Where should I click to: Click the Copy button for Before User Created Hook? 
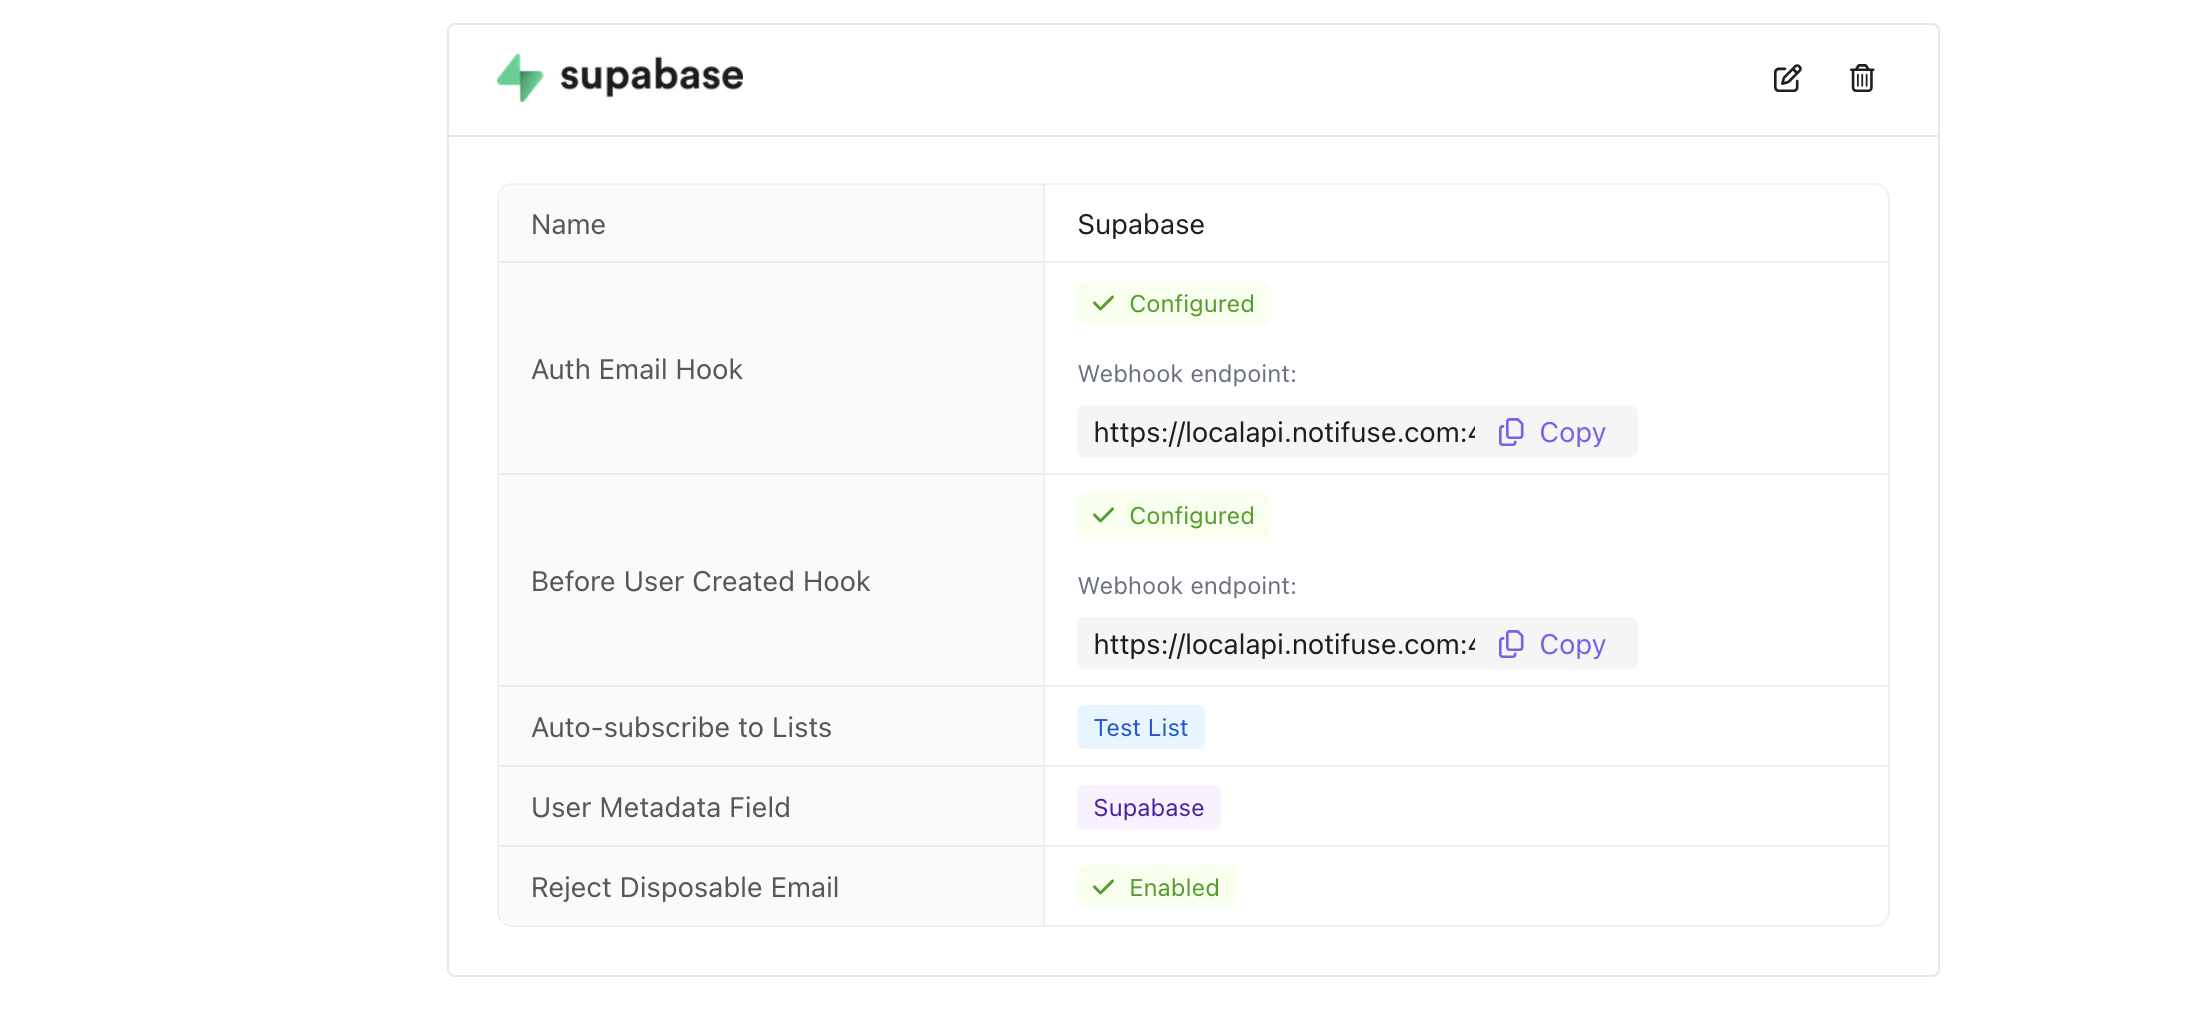click(x=1572, y=643)
